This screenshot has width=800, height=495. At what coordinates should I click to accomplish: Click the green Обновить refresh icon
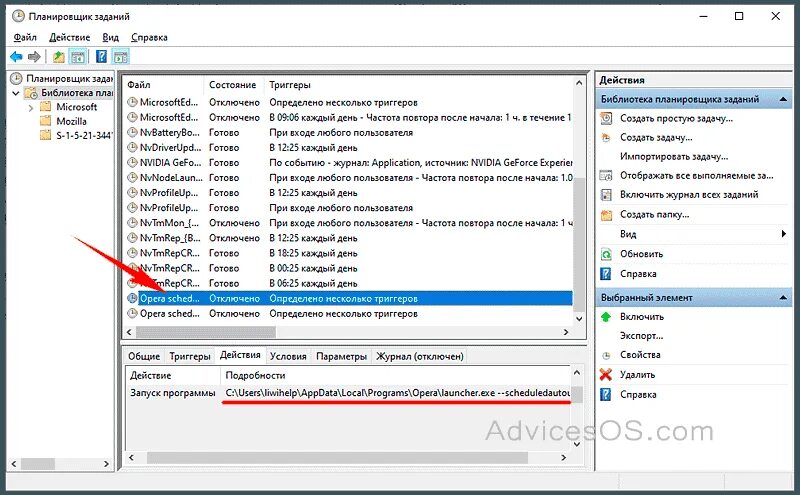tap(606, 254)
